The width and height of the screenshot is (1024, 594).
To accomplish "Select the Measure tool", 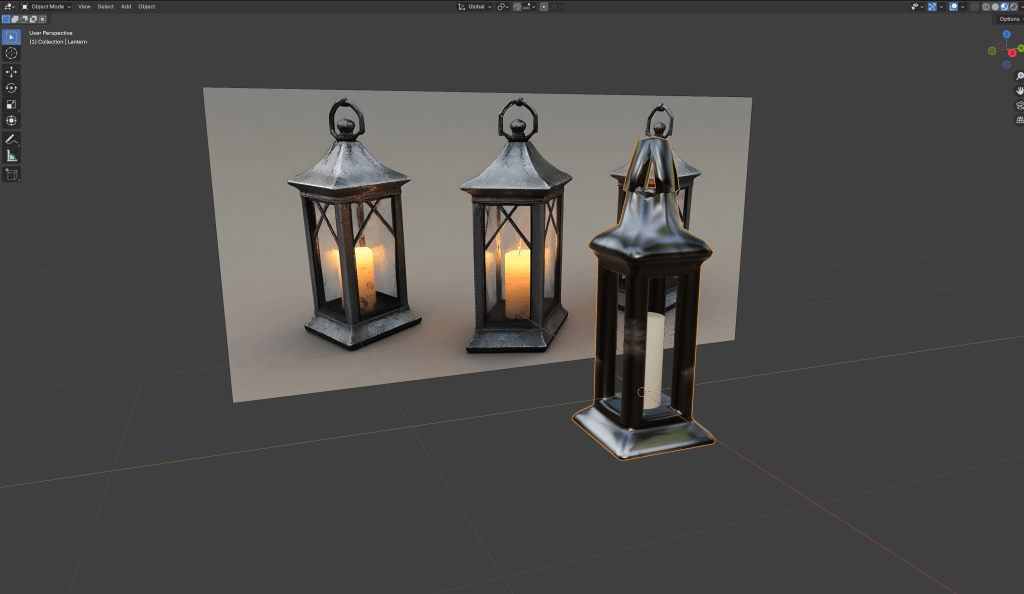I will [x=11, y=156].
